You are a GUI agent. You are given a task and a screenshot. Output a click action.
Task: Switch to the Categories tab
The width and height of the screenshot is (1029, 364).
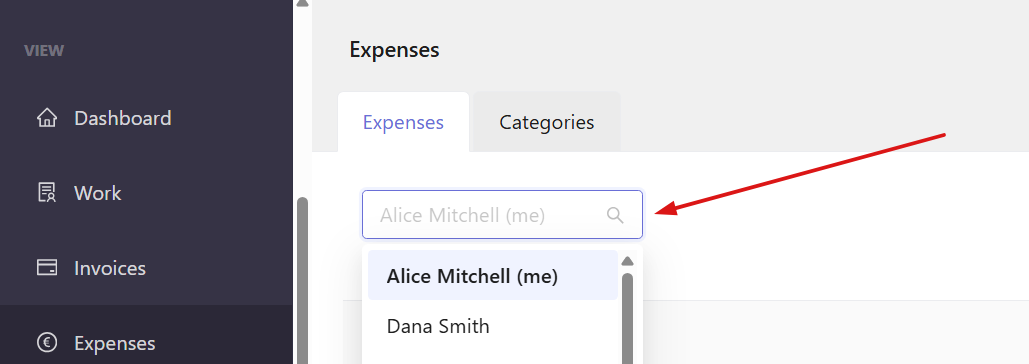547,122
